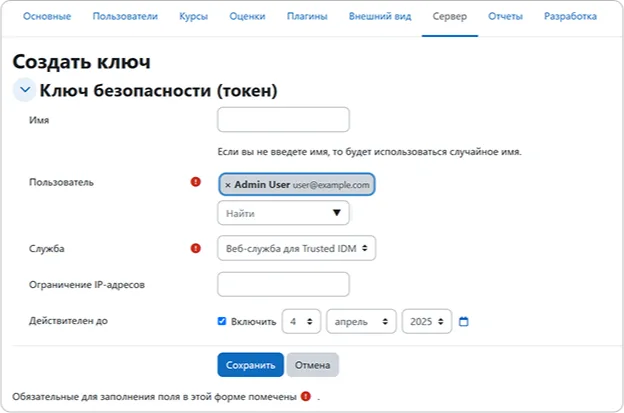Open the month dropdown showing апрель
This screenshot has width=624, height=413.
pos(360,322)
